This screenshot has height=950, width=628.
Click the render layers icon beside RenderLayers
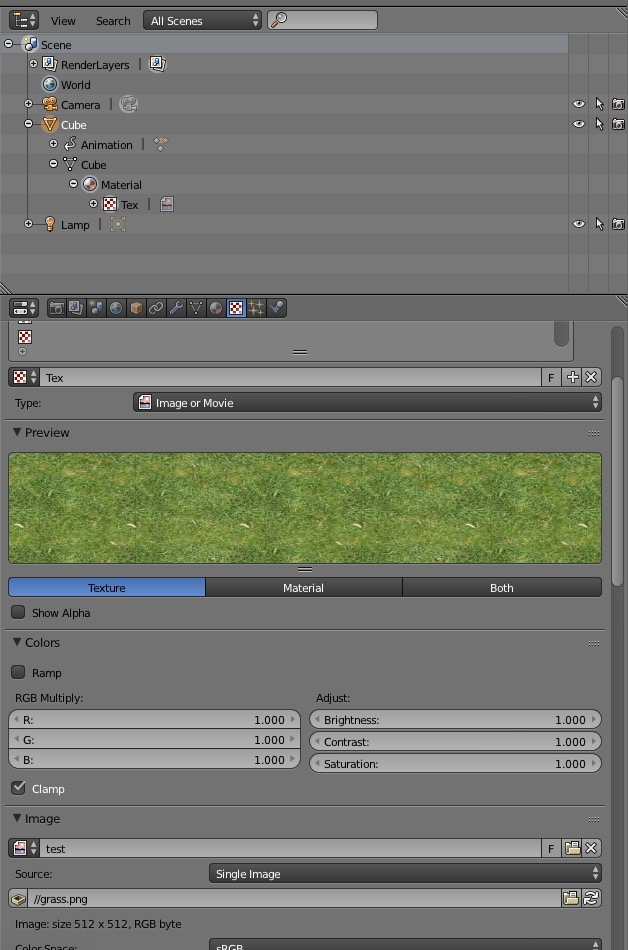(x=157, y=64)
